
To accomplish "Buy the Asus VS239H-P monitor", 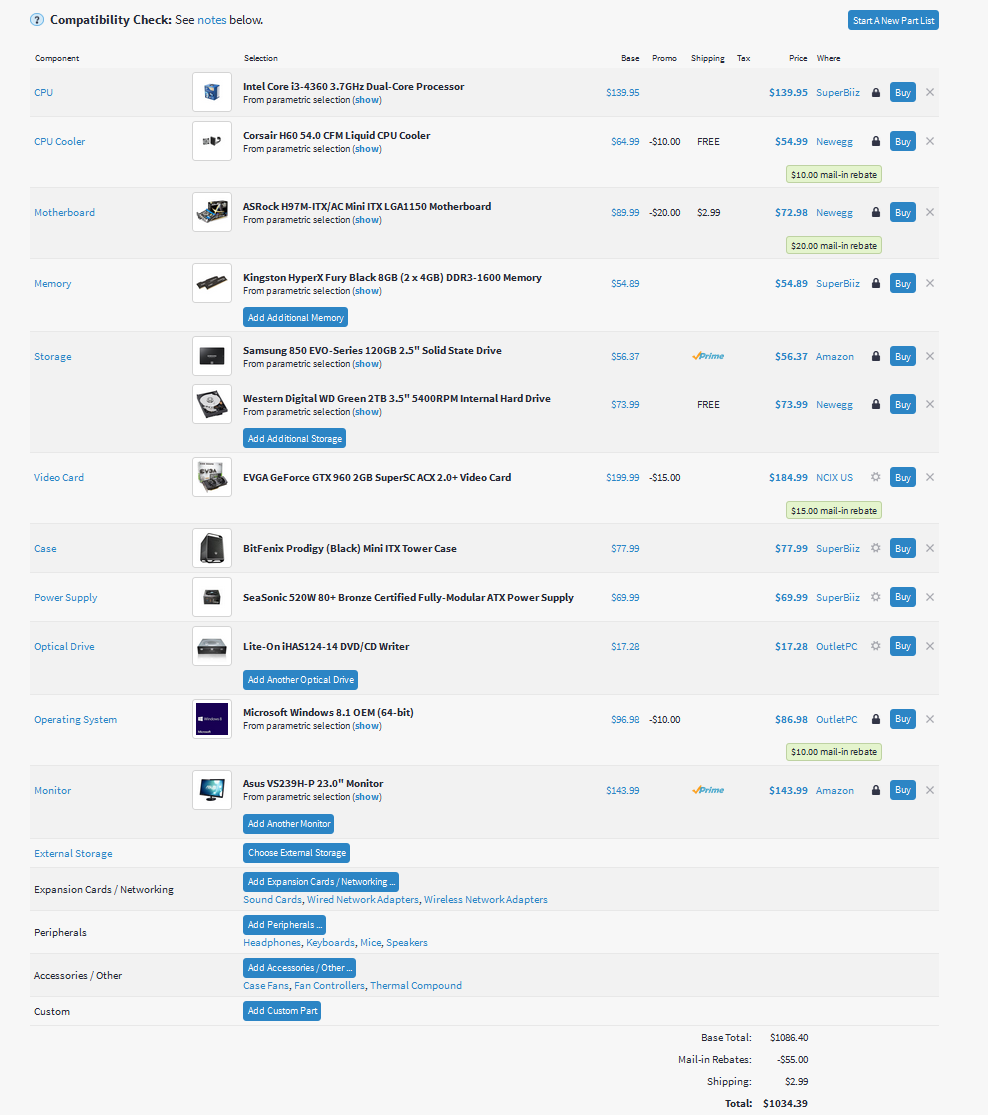I will click(x=903, y=790).
